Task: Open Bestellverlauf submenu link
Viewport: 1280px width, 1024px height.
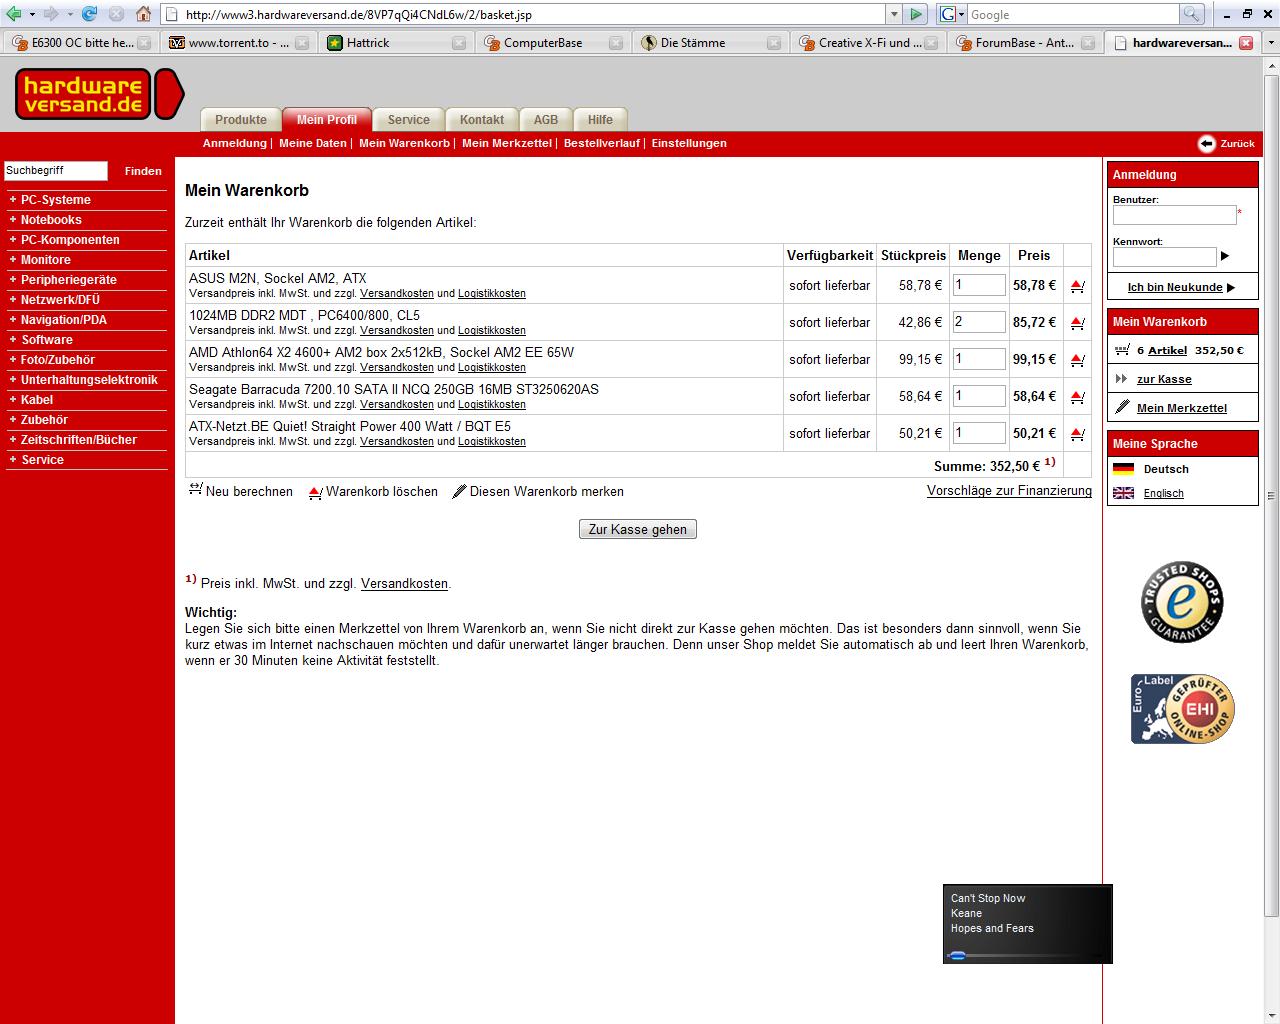Action: (x=602, y=143)
